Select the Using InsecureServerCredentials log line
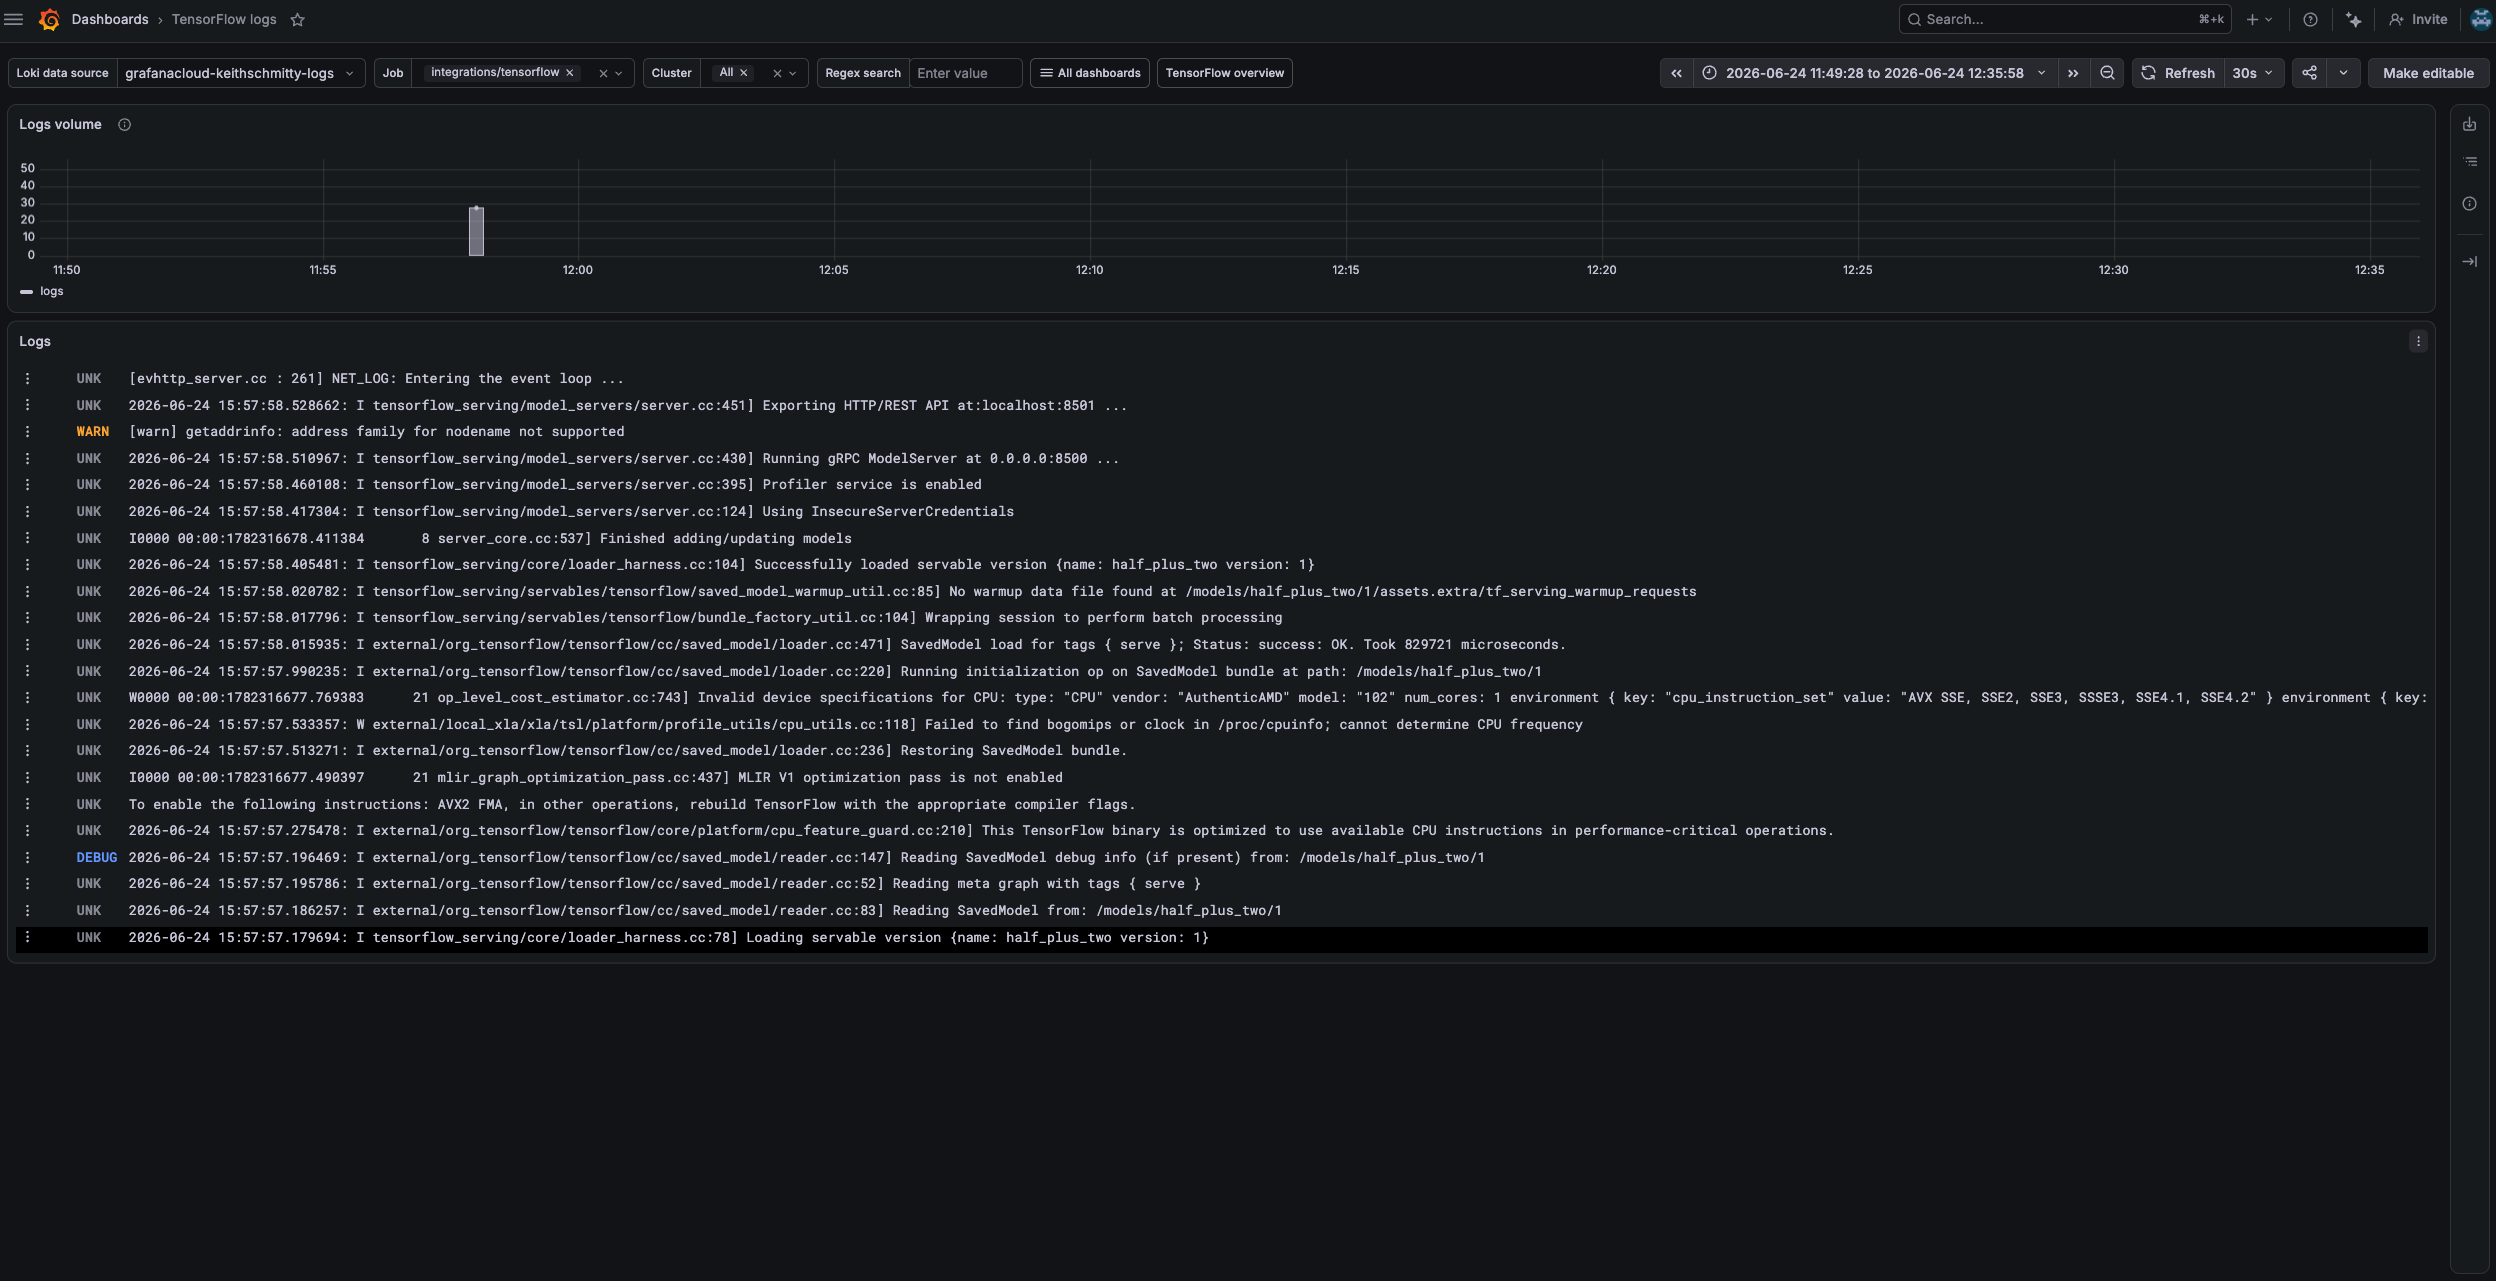 point(1222,512)
